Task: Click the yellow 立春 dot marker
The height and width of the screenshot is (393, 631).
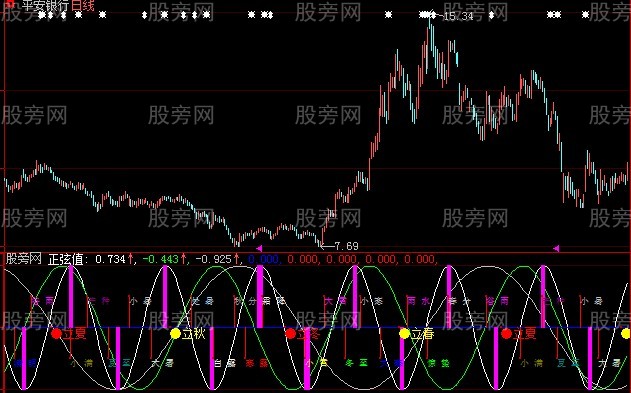Action: click(x=404, y=333)
